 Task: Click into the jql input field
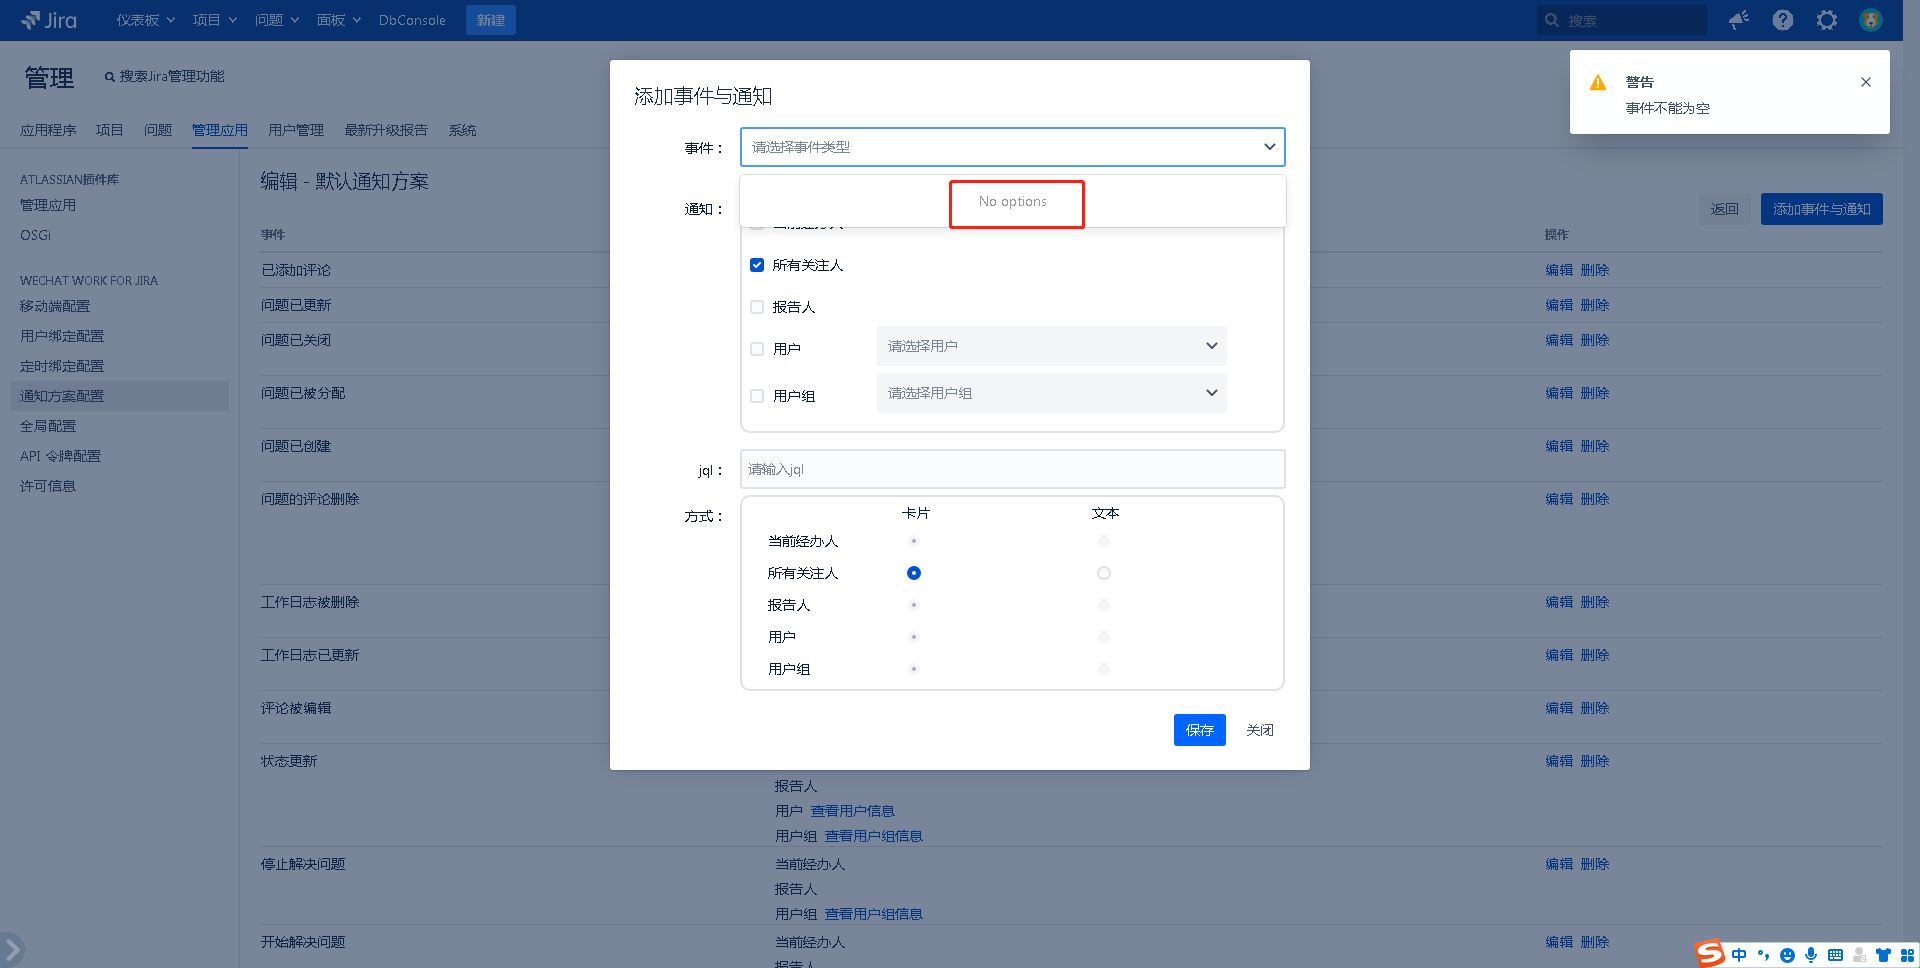click(x=1012, y=469)
